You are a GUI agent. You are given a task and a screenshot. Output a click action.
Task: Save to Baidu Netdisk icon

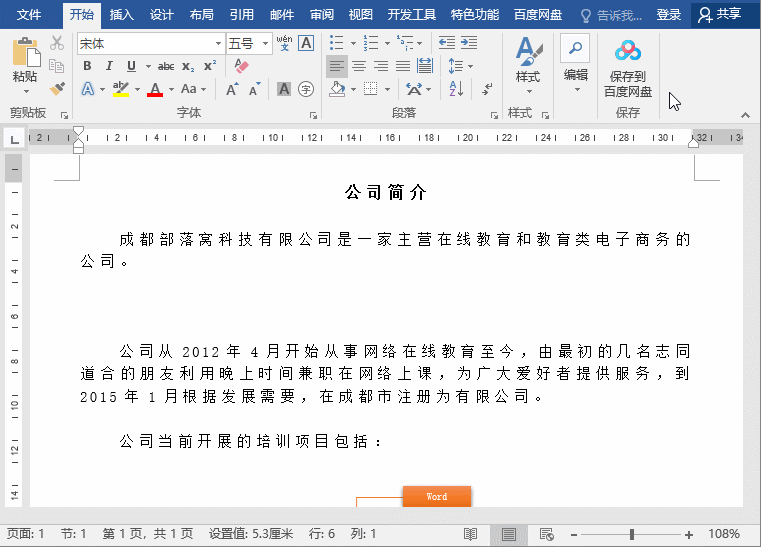pyautogui.click(x=628, y=50)
